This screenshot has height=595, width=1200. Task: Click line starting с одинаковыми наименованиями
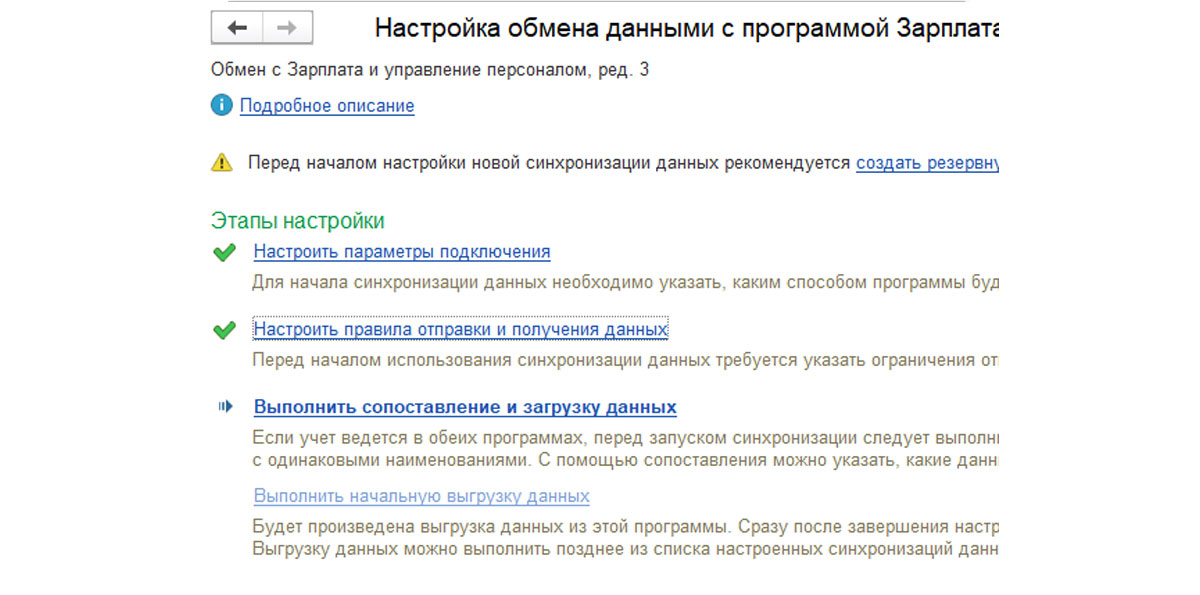(625, 461)
